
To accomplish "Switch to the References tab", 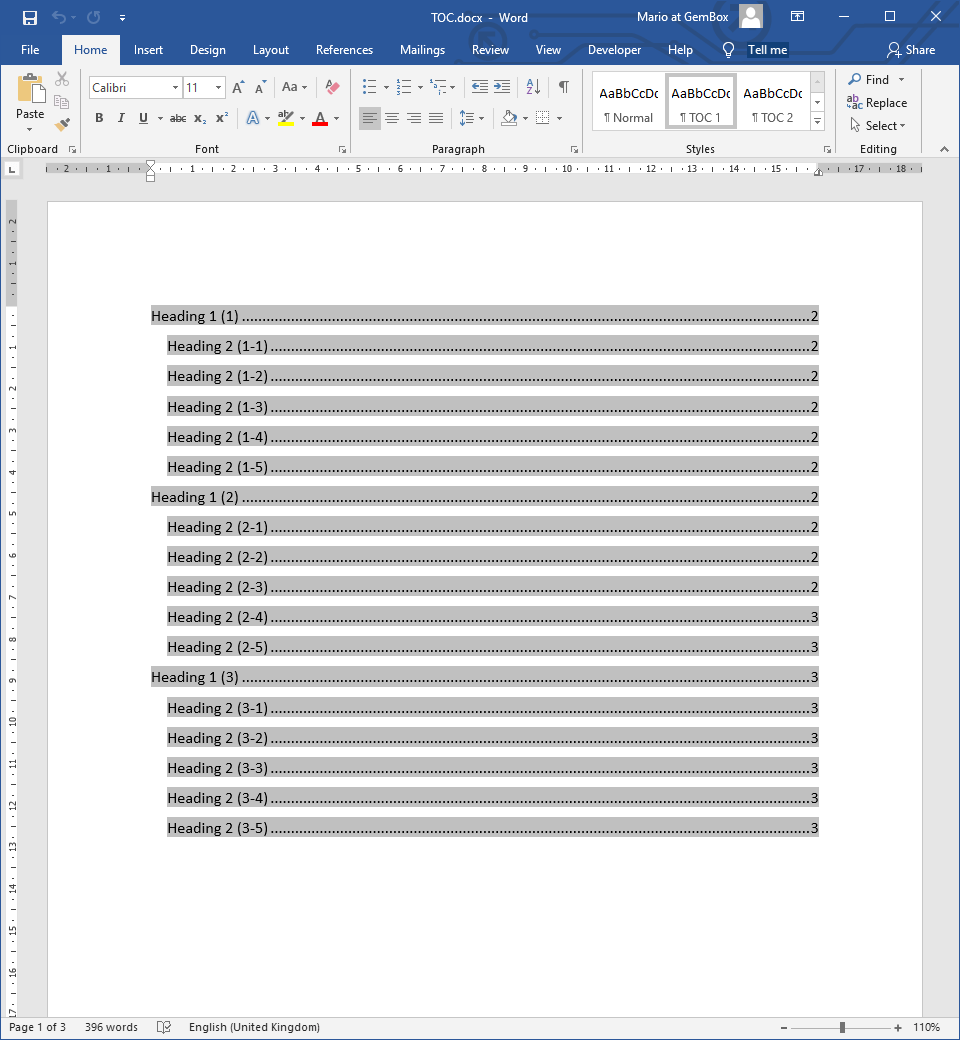I will click(x=344, y=49).
